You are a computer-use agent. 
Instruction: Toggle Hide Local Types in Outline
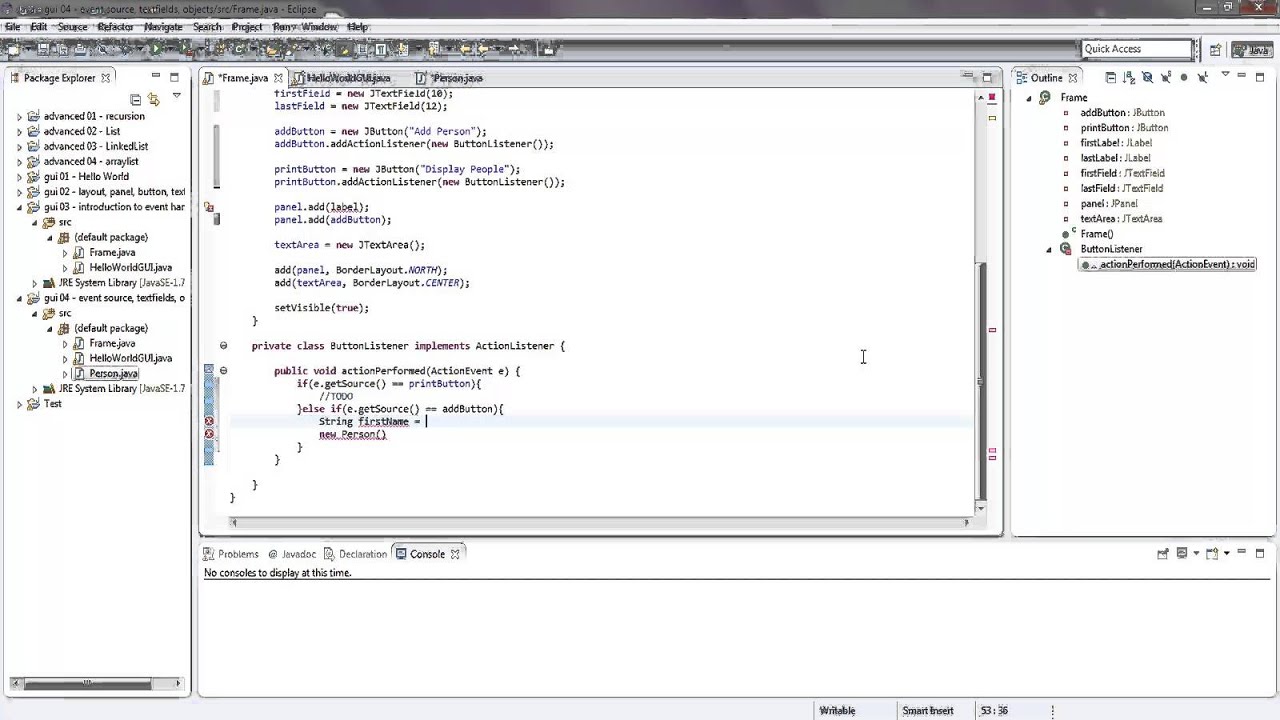[1202, 77]
